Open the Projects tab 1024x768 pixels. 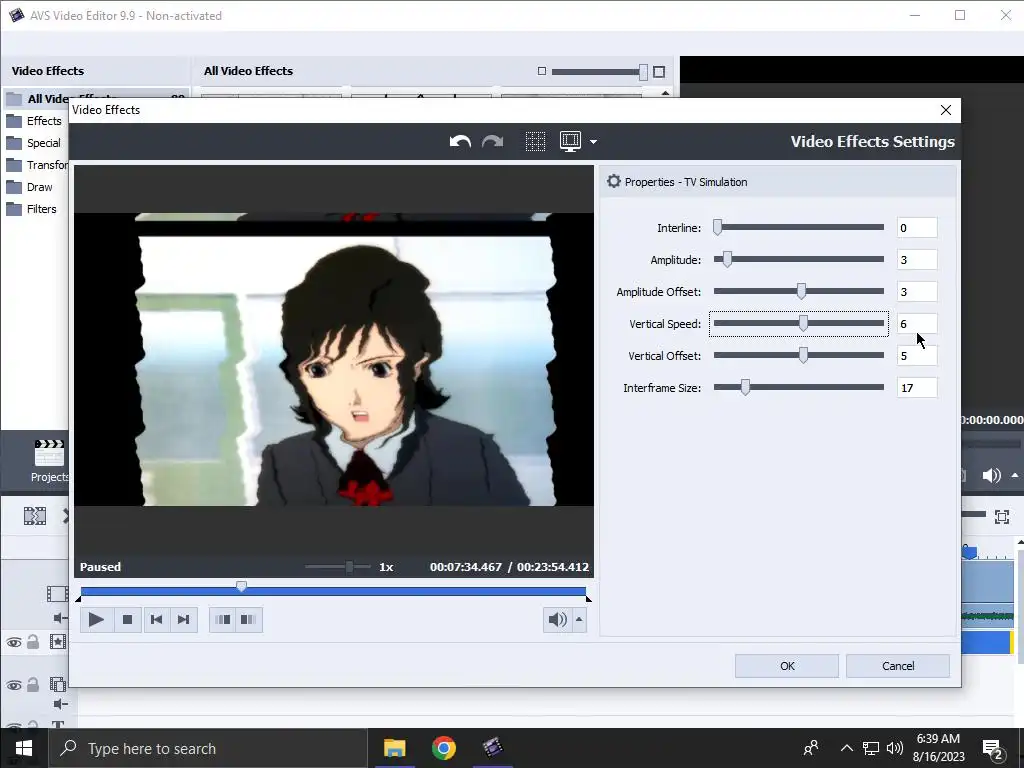point(50,462)
